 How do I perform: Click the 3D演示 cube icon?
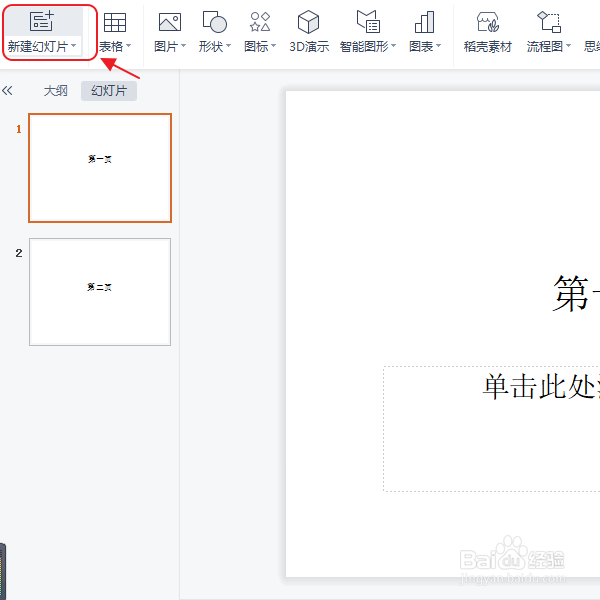click(308, 22)
